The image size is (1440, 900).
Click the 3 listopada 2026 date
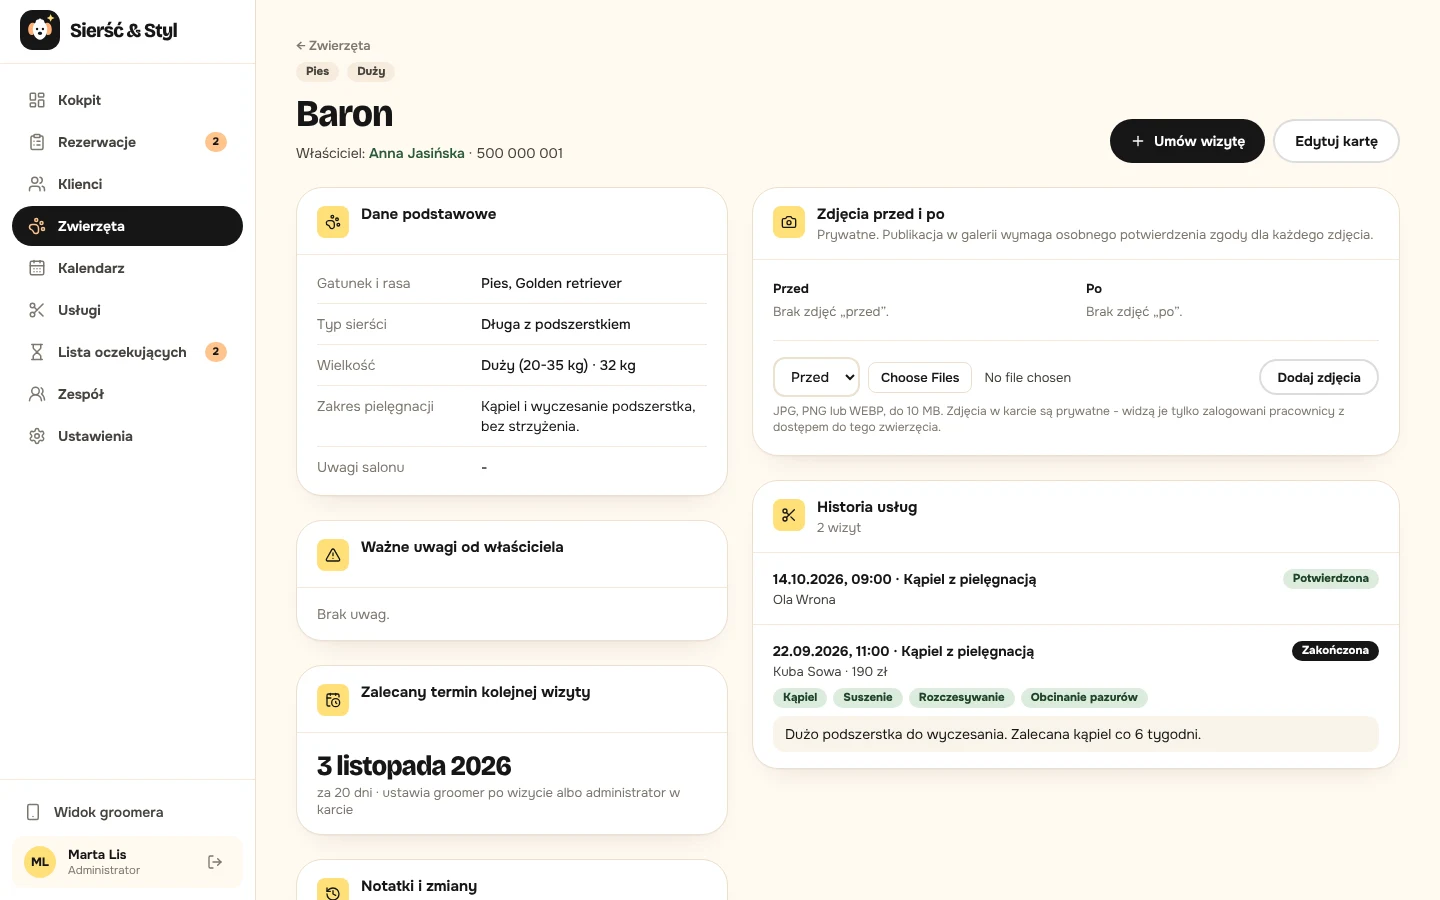(414, 766)
